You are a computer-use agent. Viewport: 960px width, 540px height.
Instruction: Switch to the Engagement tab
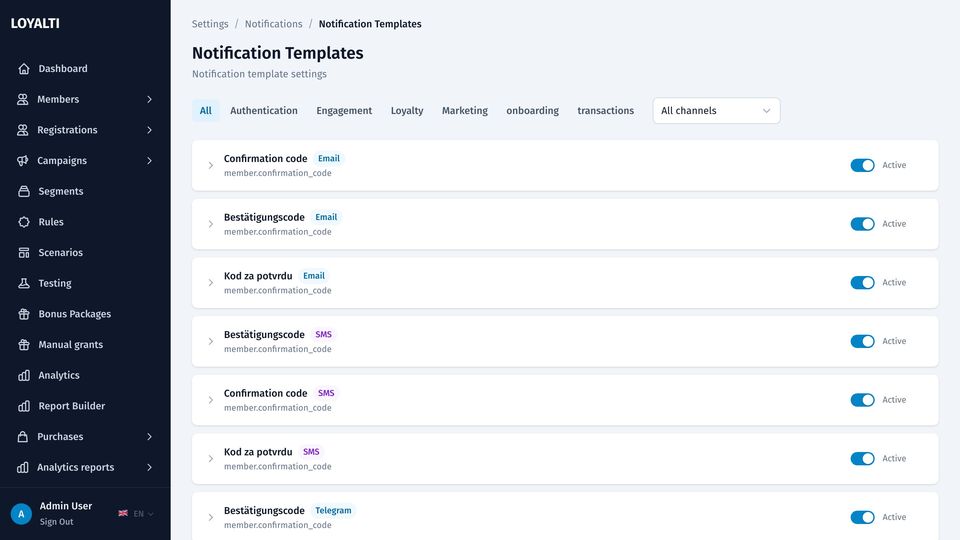tap(344, 111)
